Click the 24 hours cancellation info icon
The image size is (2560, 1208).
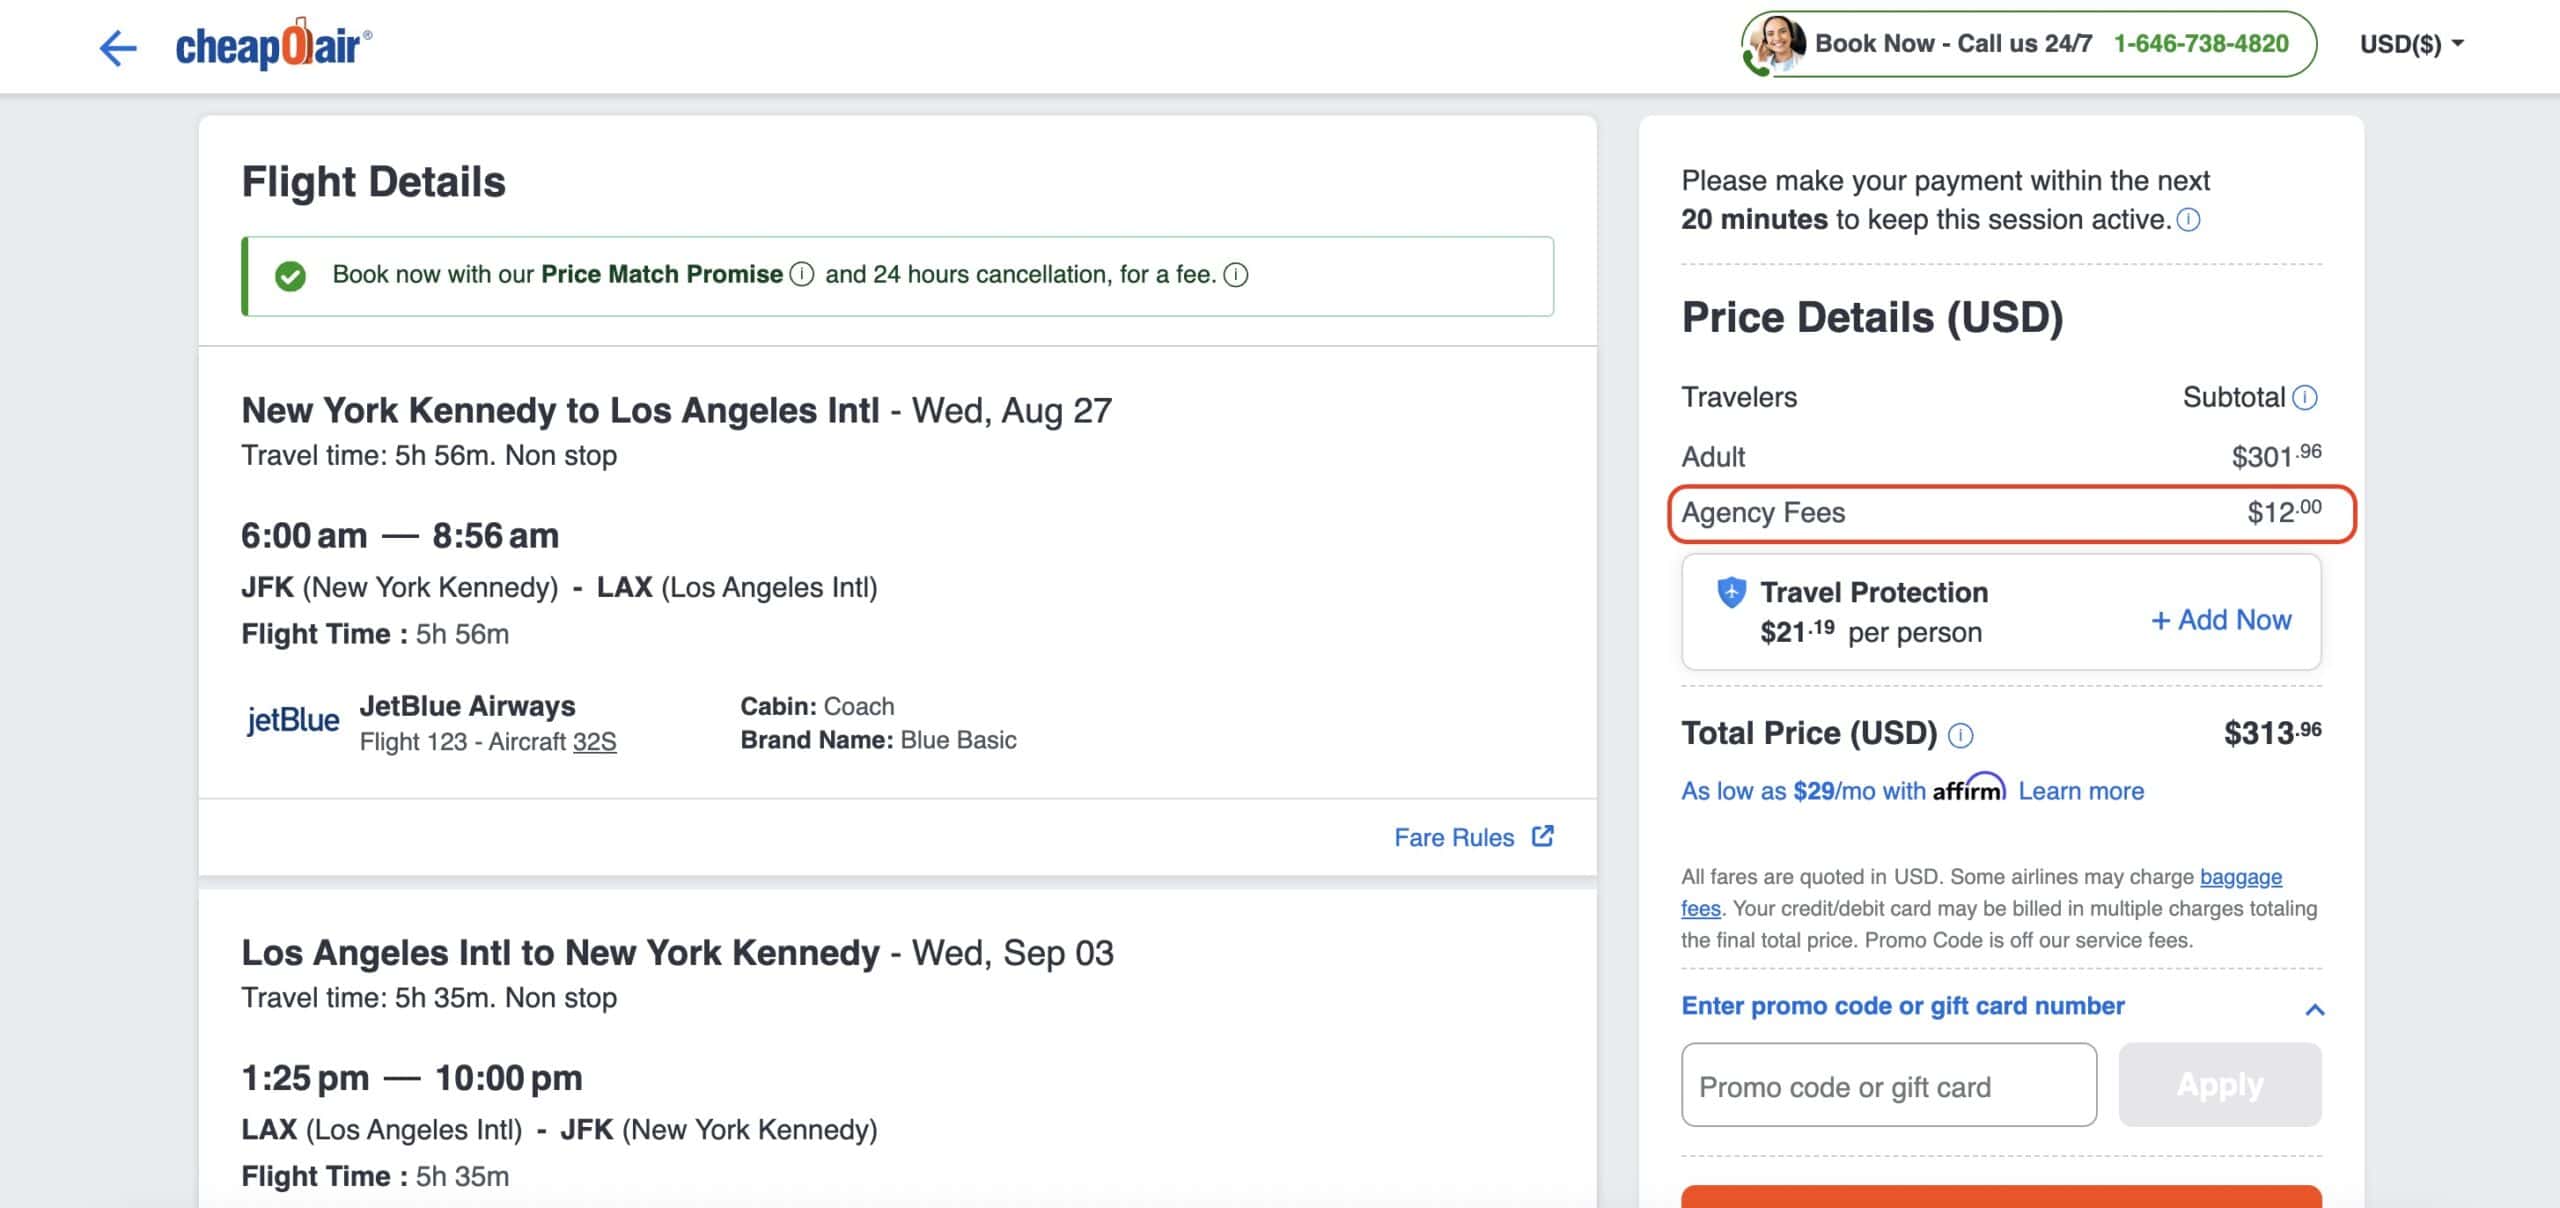(1236, 274)
